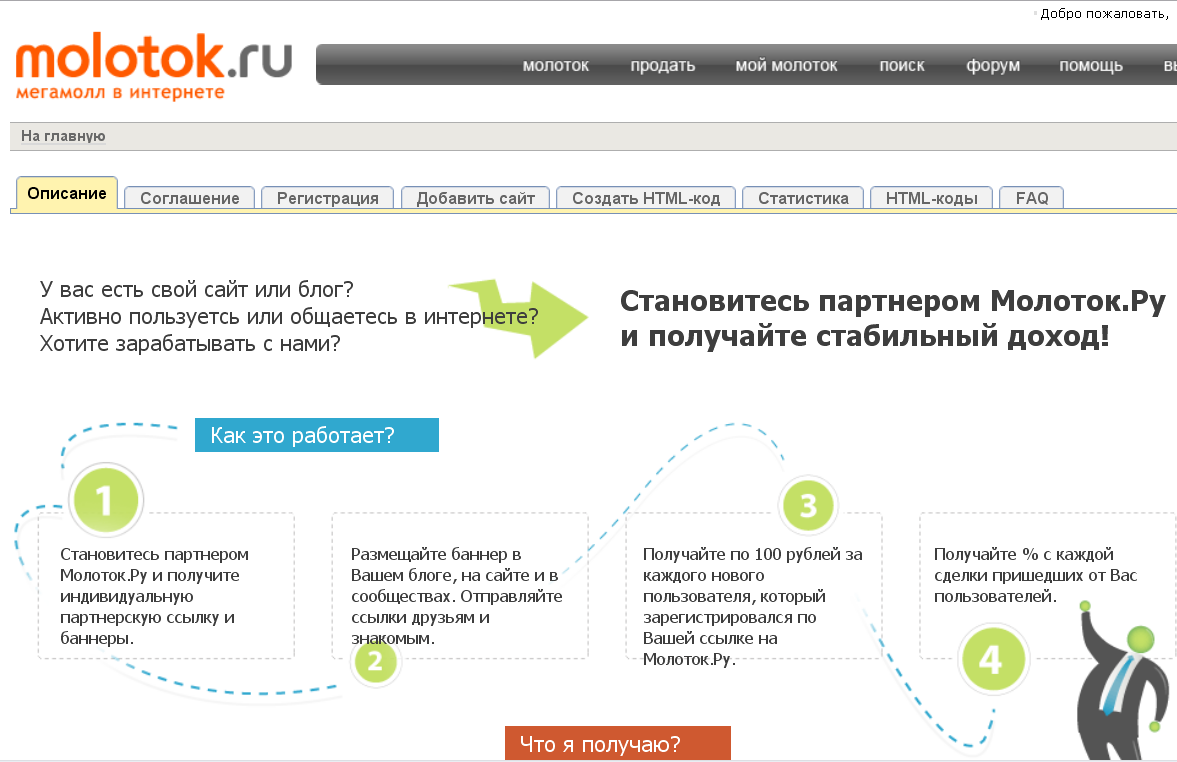Follow the «На главную» breadcrumb link
This screenshot has height=762, width=1177.
(x=63, y=136)
